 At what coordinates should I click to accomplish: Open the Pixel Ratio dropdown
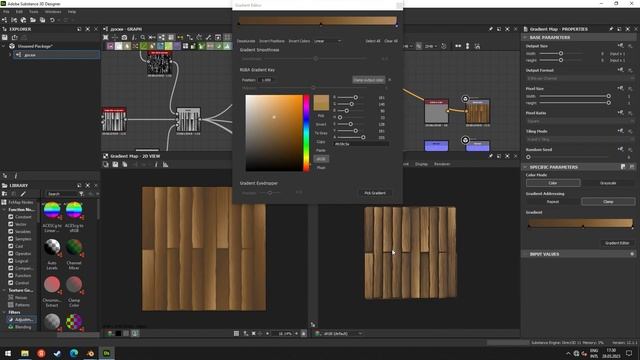(x=580, y=121)
